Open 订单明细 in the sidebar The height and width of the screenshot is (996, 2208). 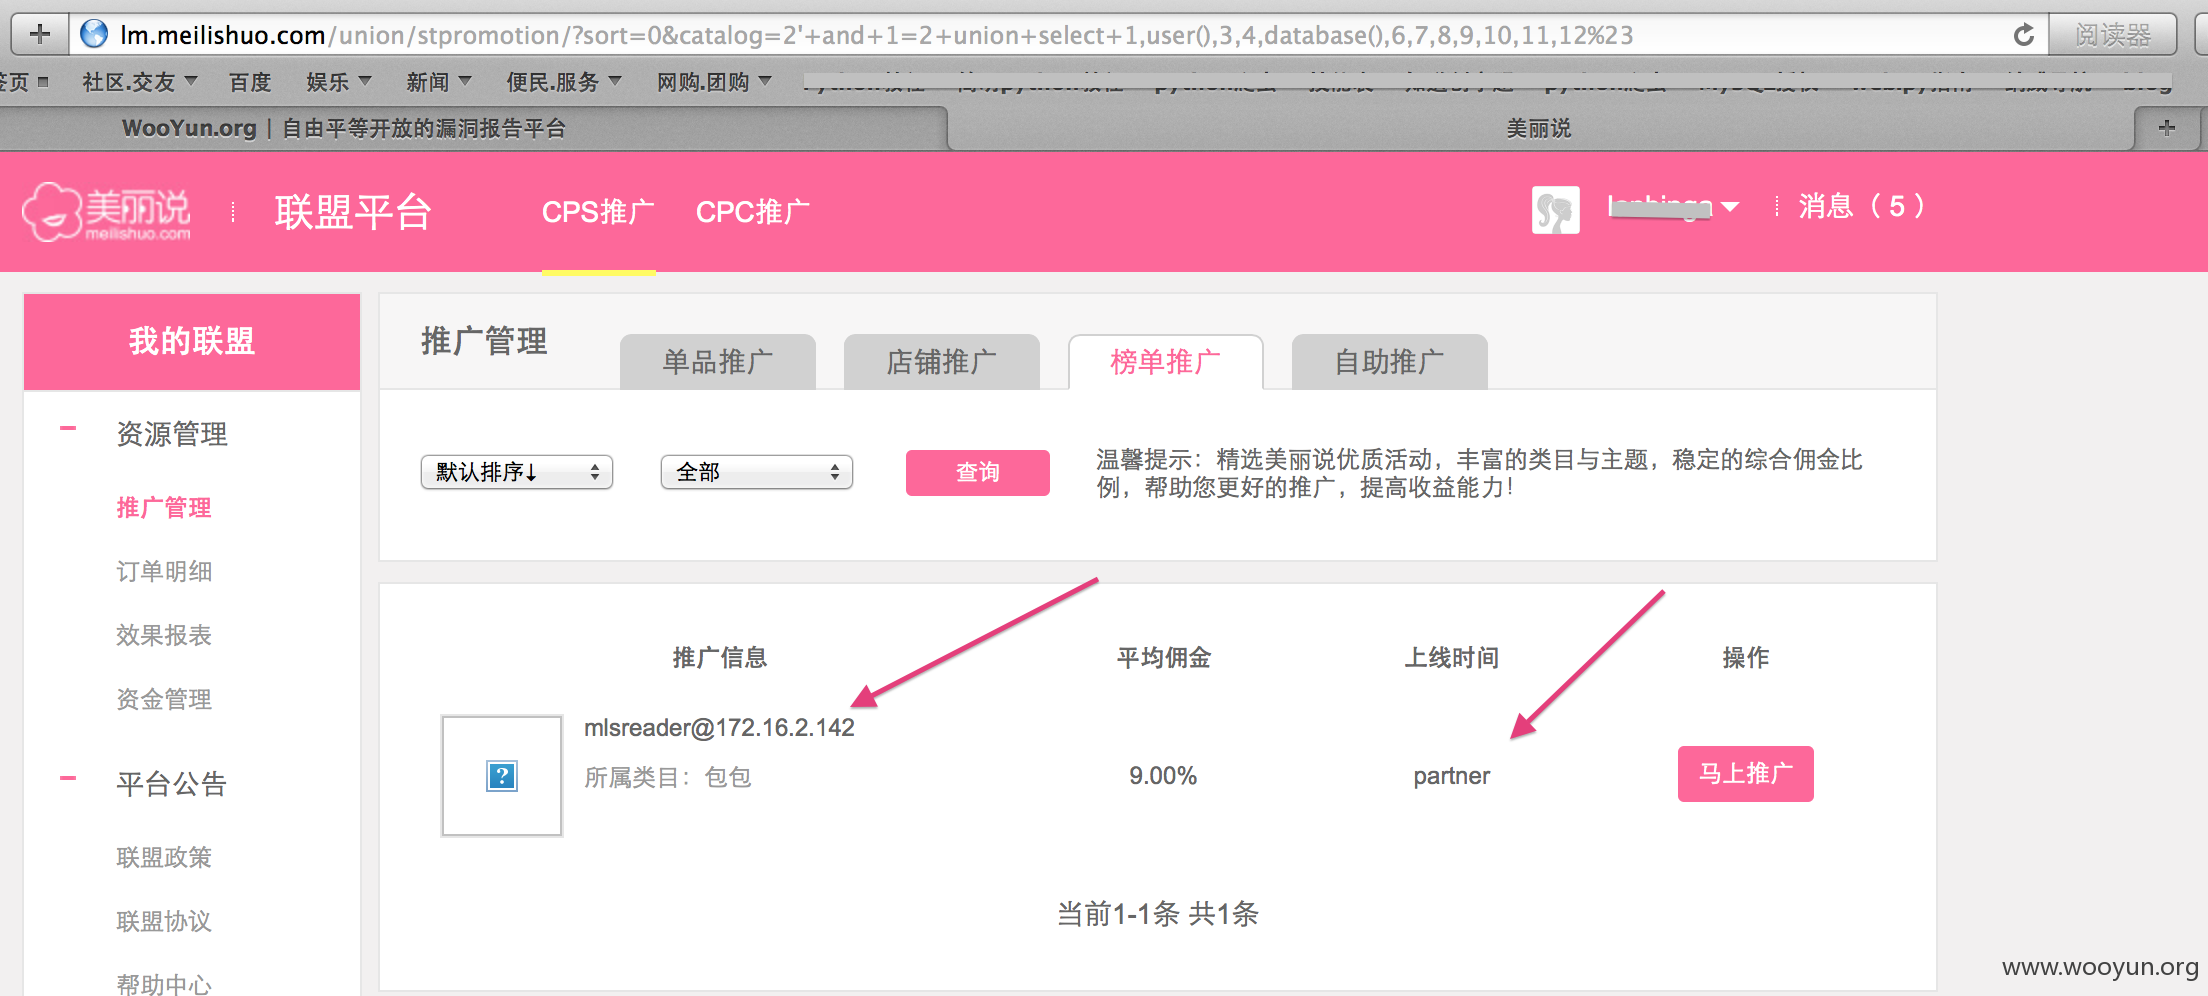[x=164, y=572]
